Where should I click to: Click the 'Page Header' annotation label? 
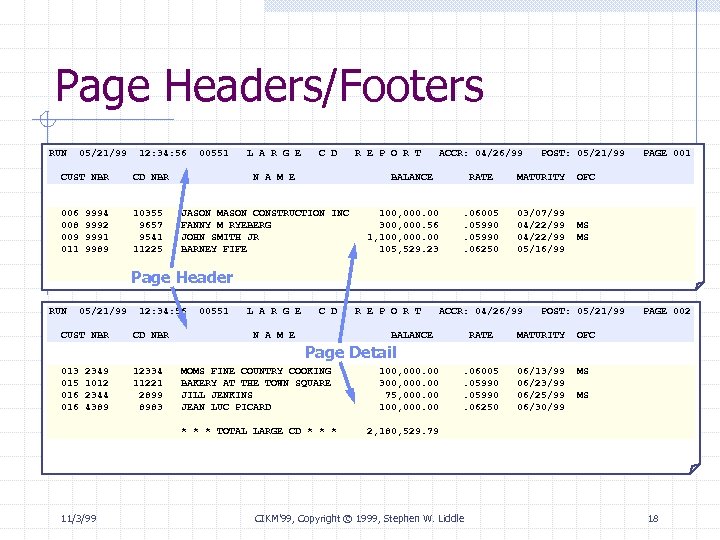182,277
